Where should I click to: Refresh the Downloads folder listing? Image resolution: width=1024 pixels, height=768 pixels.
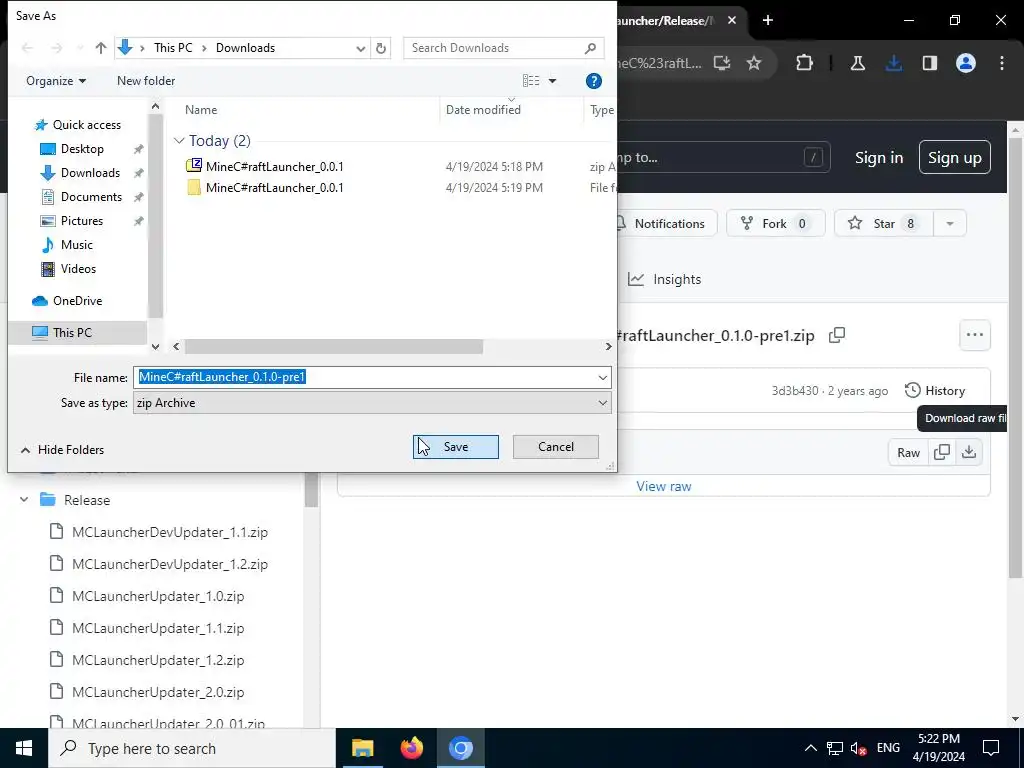(381, 48)
